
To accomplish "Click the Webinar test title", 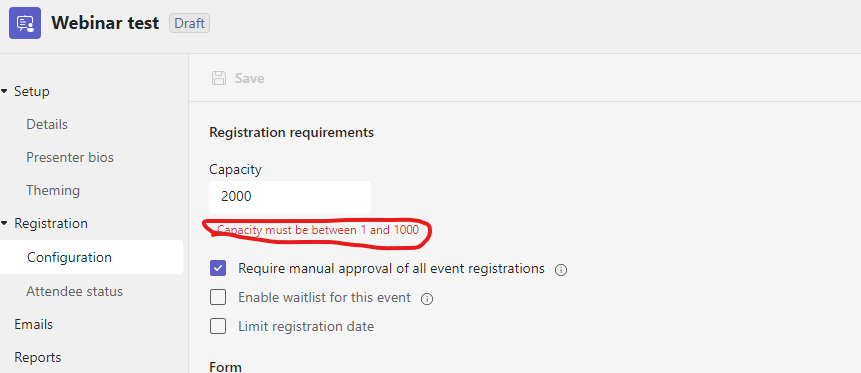I will tap(105, 23).
